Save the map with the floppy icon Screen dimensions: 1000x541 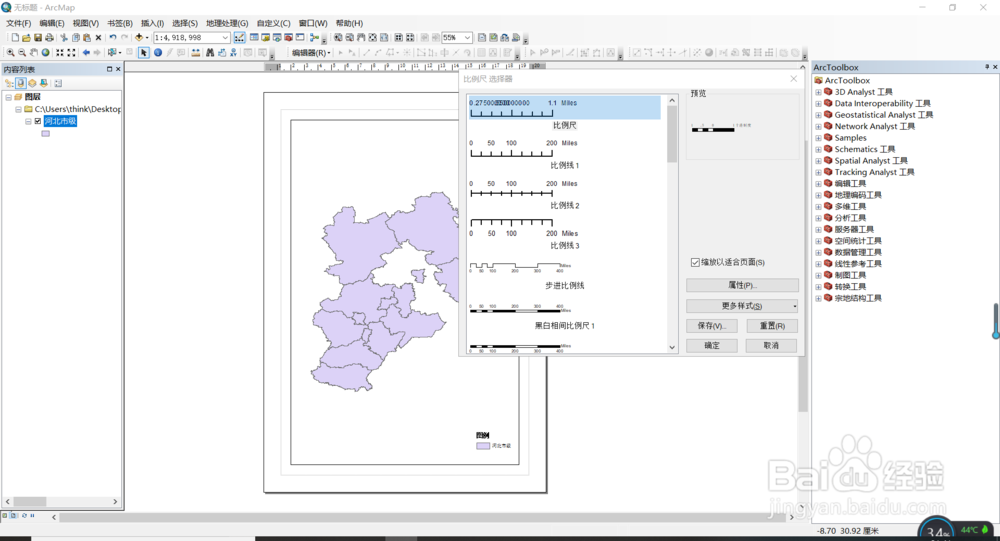click(38, 38)
